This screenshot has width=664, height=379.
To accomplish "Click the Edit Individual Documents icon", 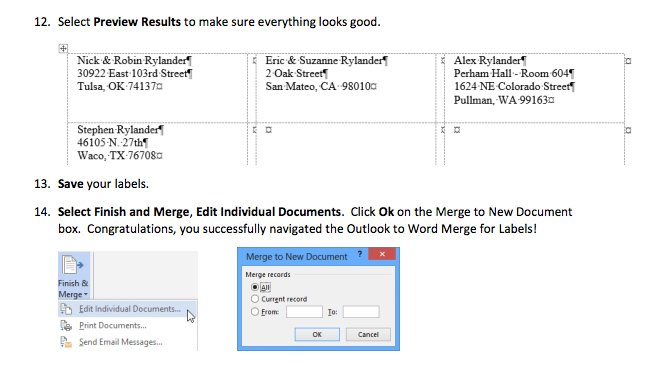I will coord(66,309).
